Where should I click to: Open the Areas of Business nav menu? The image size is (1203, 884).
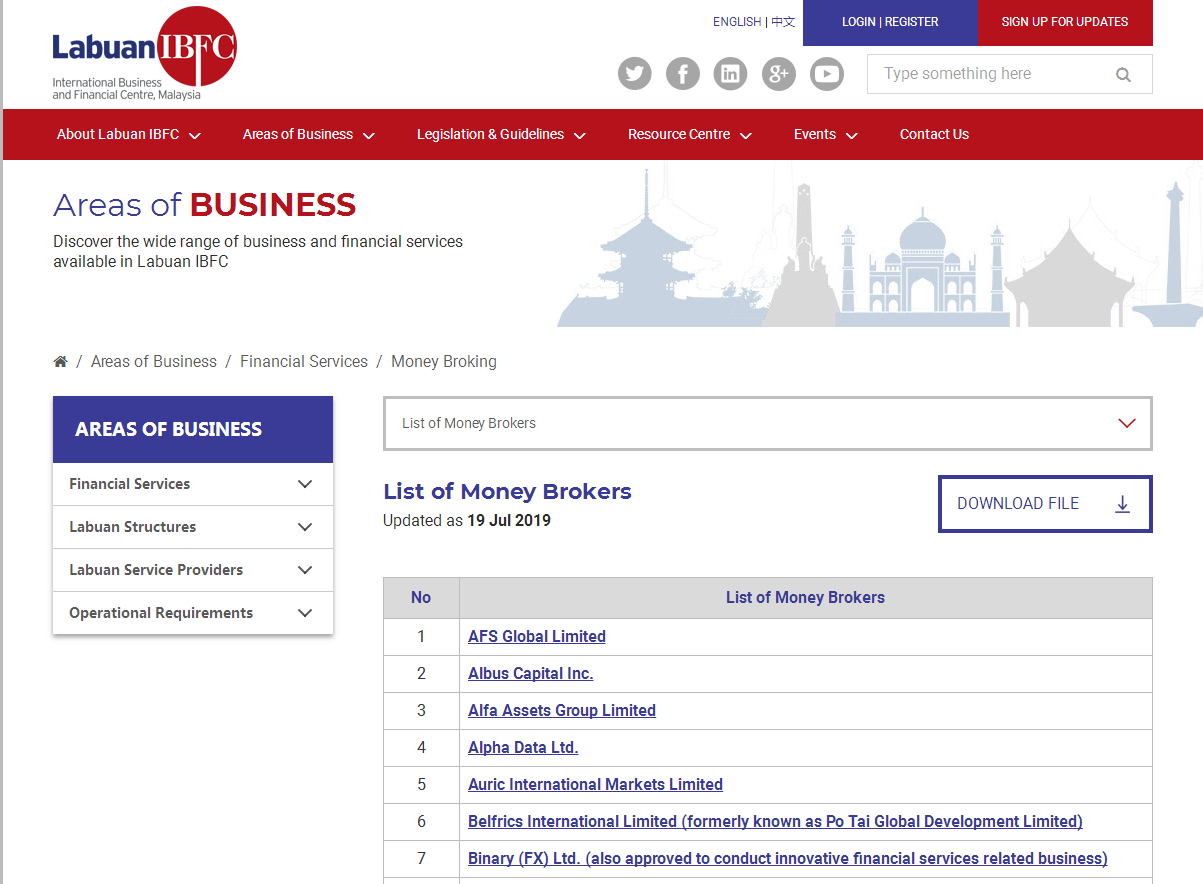(308, 134)
